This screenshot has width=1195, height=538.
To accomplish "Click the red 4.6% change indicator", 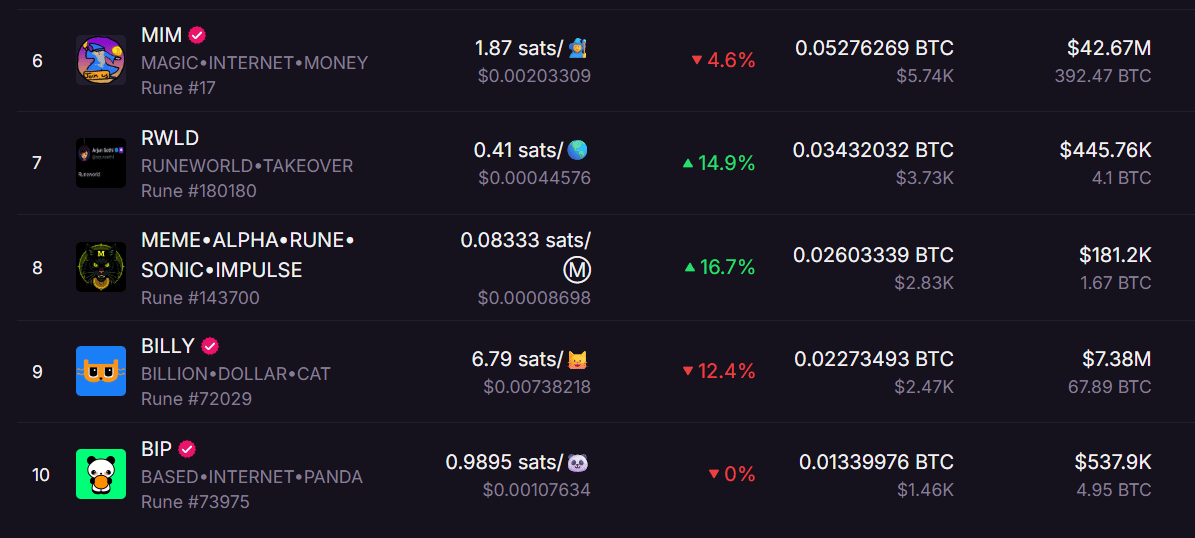I will coord(723,60).
